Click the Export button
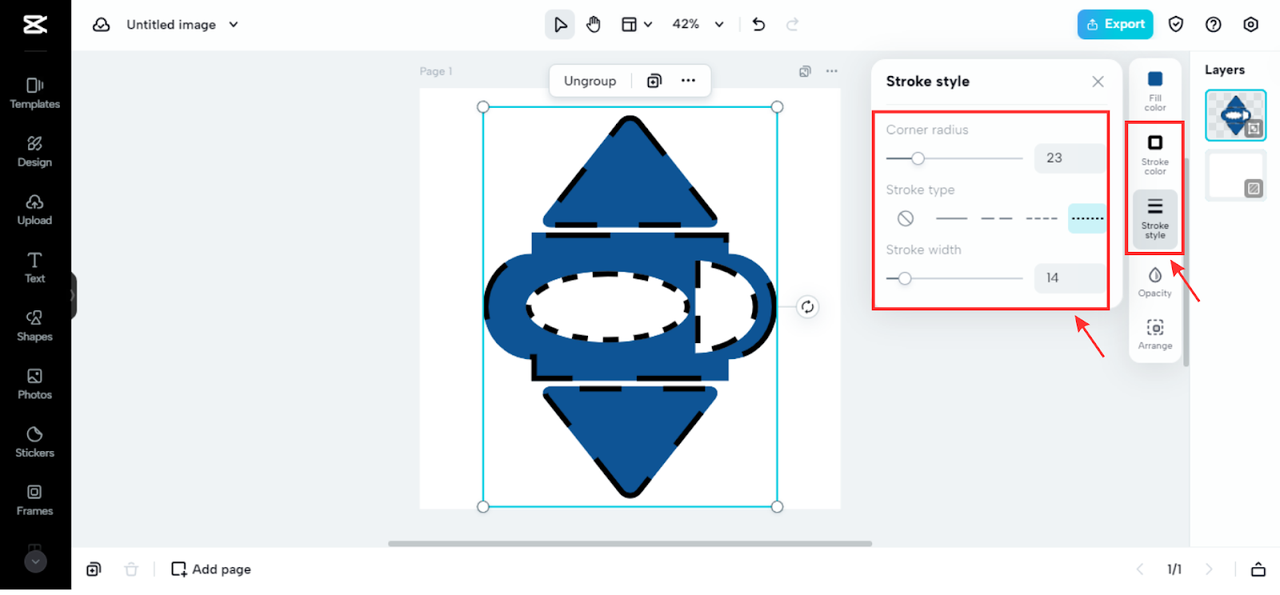Image resolution: width=1280 pixels, height=595 pixels. (x=1115, y=25)
